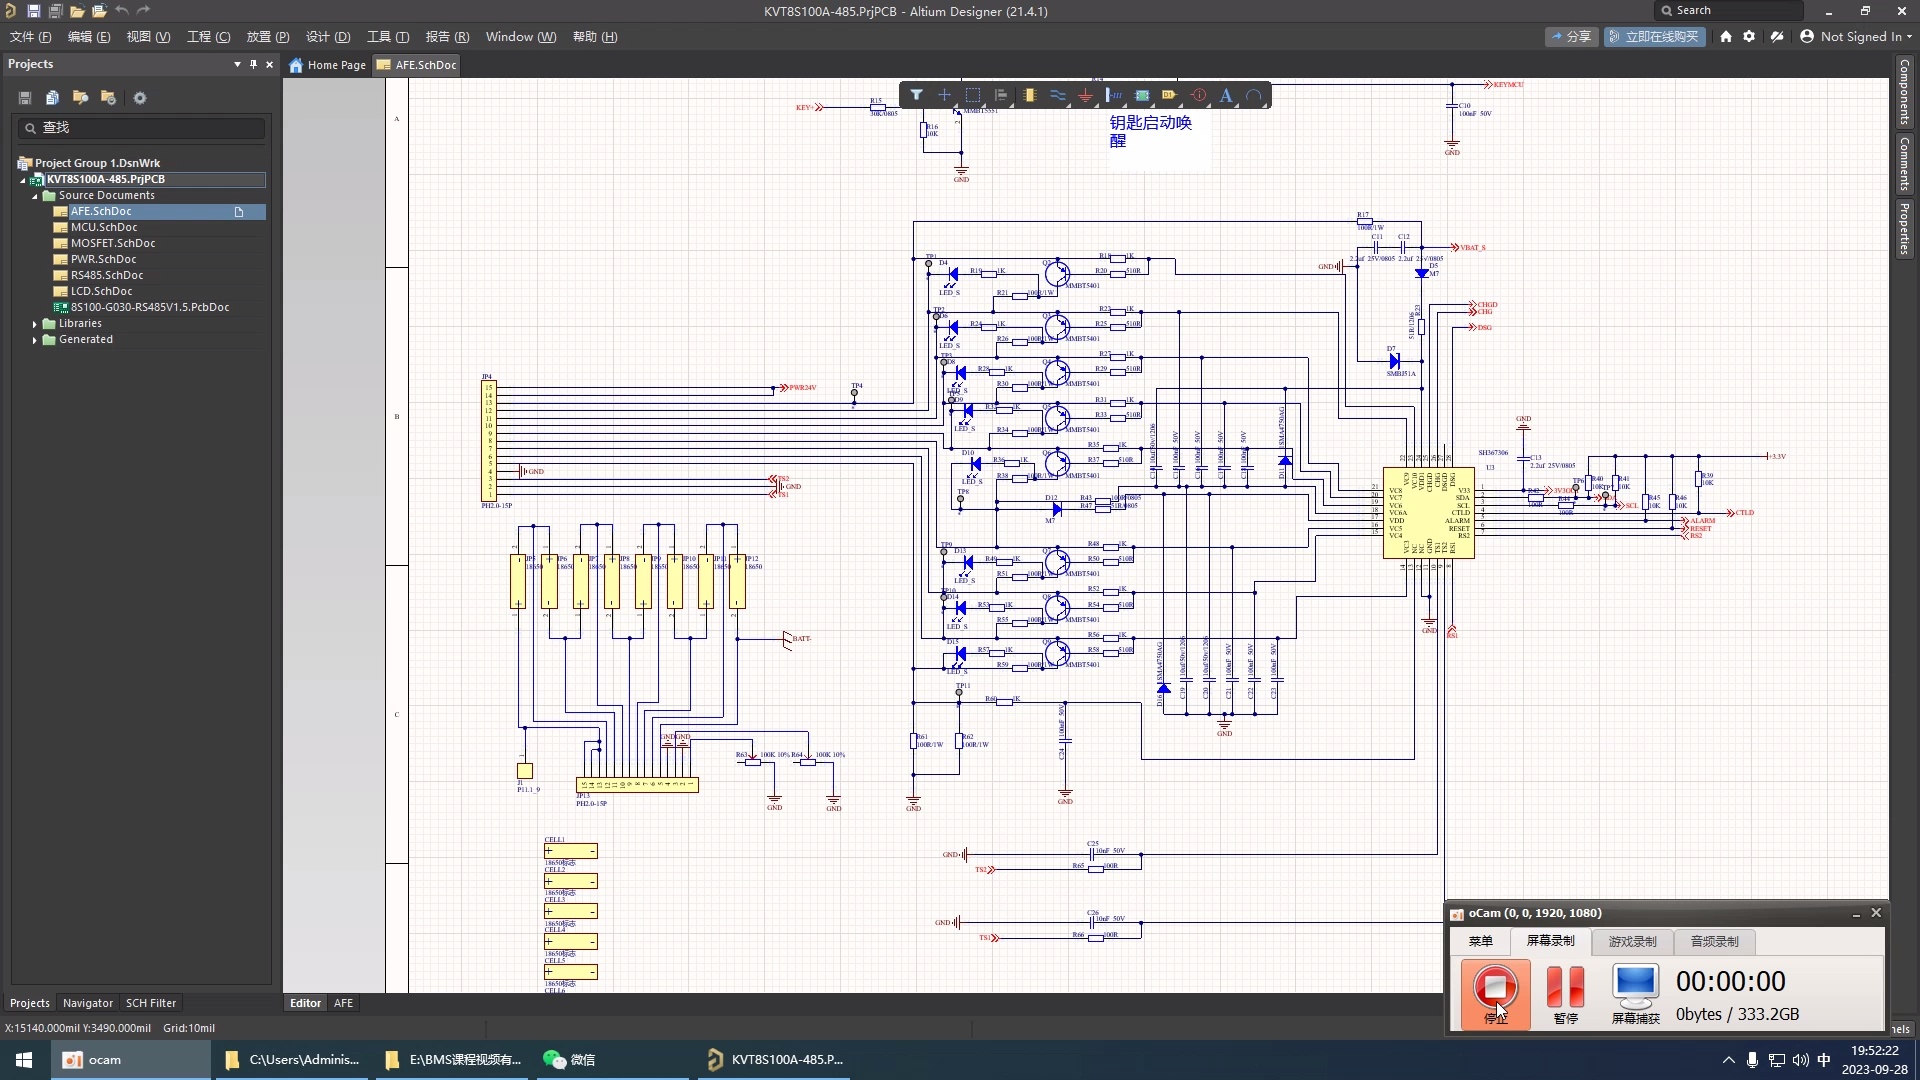The height and width of the screenshot is (1080, 1920).
Task: Select the Place Sheet Symbol tool
Action: [1142, 95]
